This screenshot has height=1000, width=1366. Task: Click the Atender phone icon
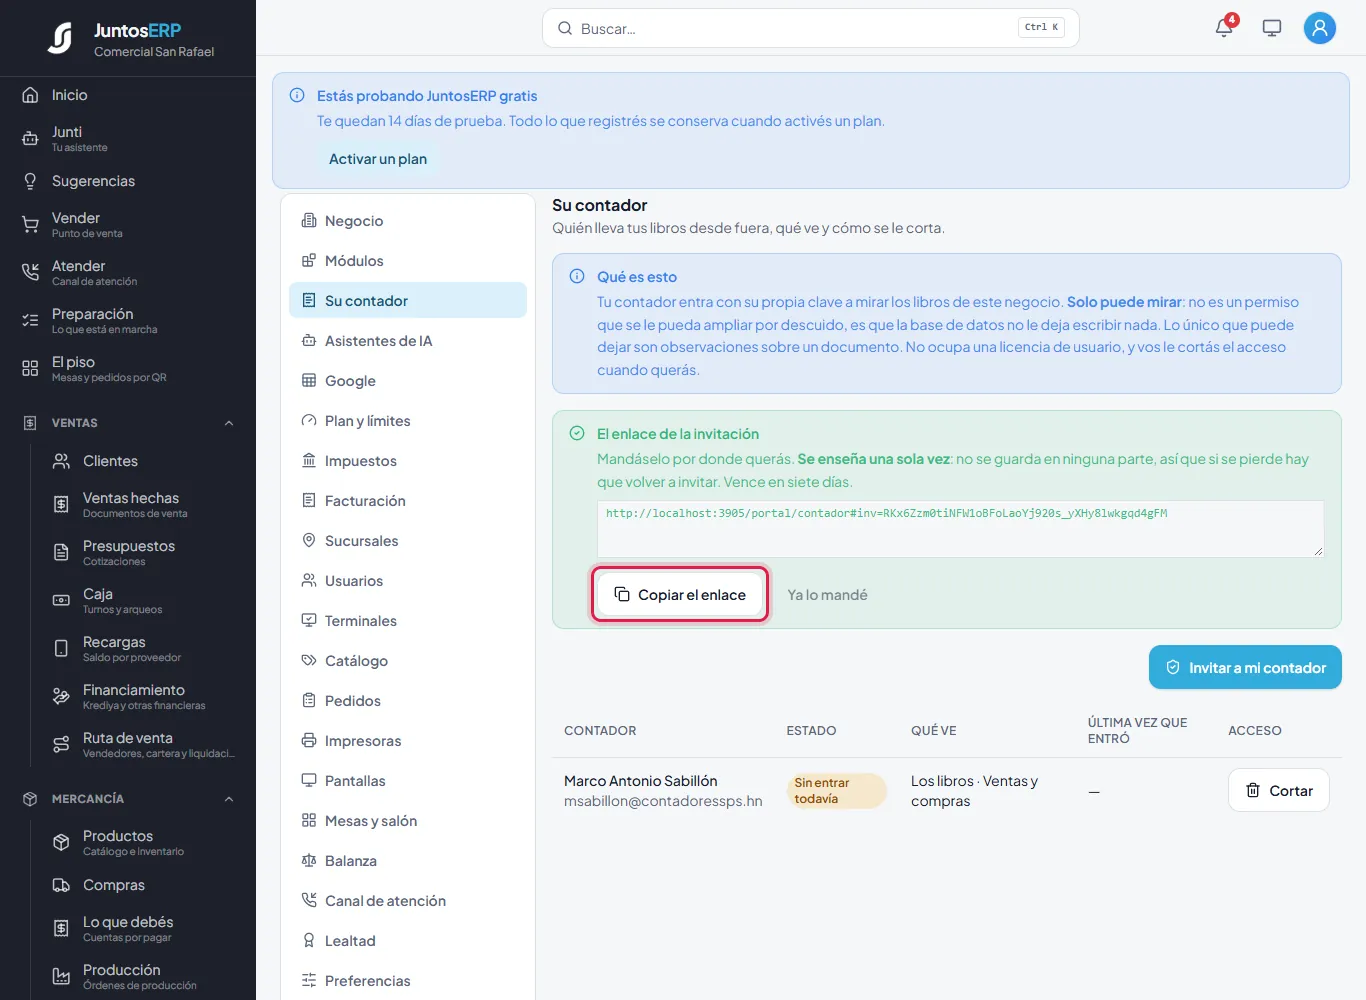(30, 273)
